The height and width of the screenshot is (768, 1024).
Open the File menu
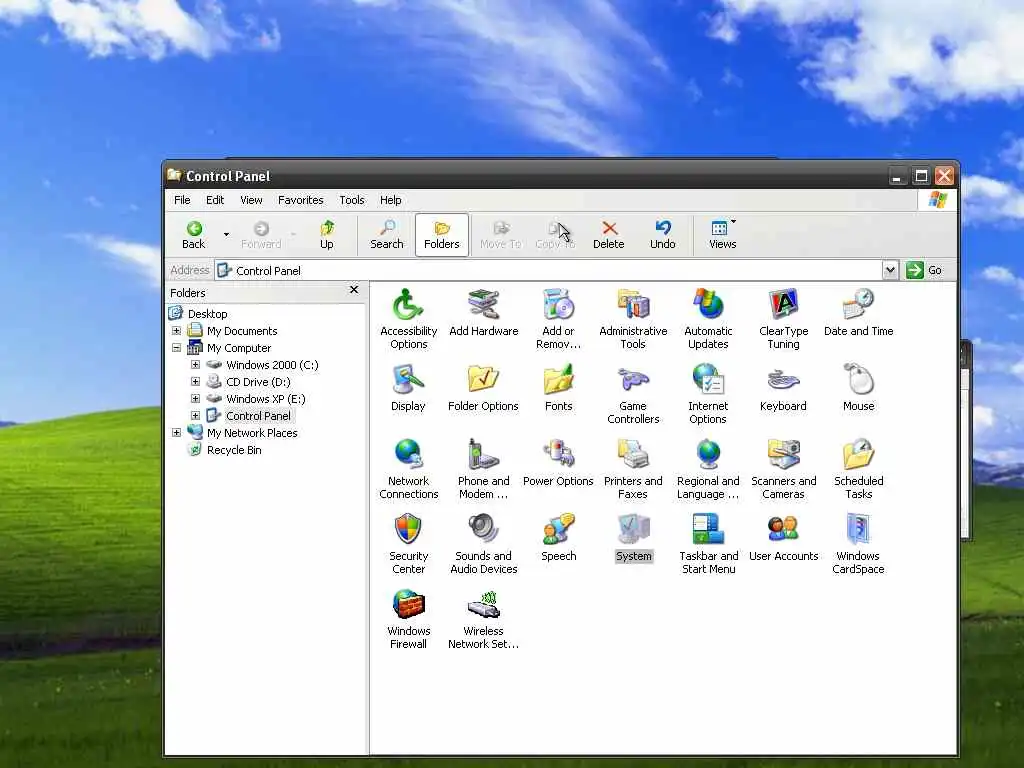click(182, 200)
